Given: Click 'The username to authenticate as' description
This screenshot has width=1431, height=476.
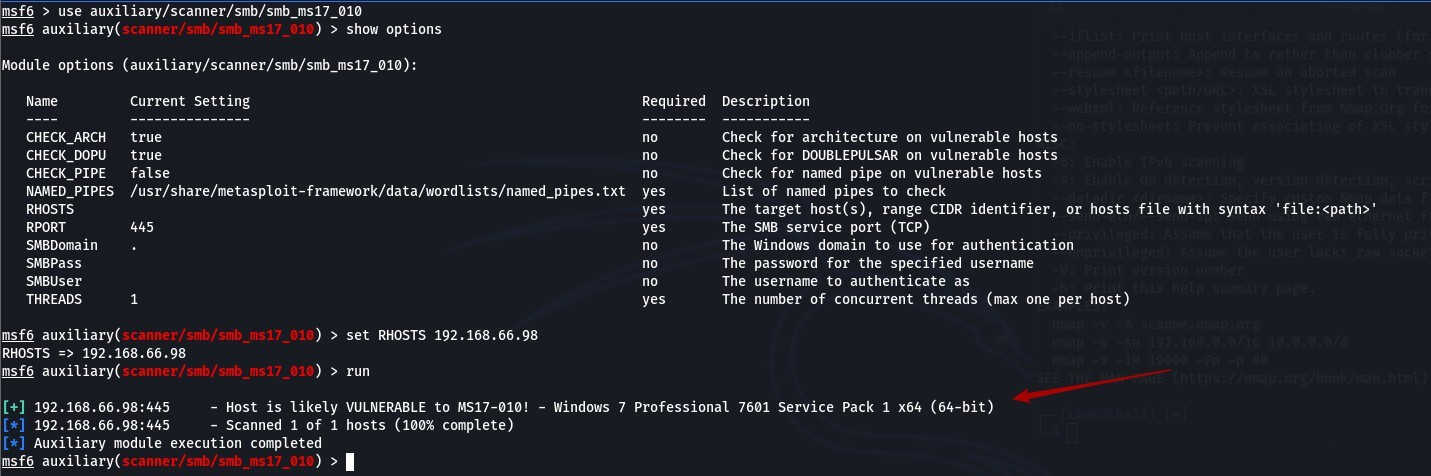Looking at the screenshot, I should (846, 281).
